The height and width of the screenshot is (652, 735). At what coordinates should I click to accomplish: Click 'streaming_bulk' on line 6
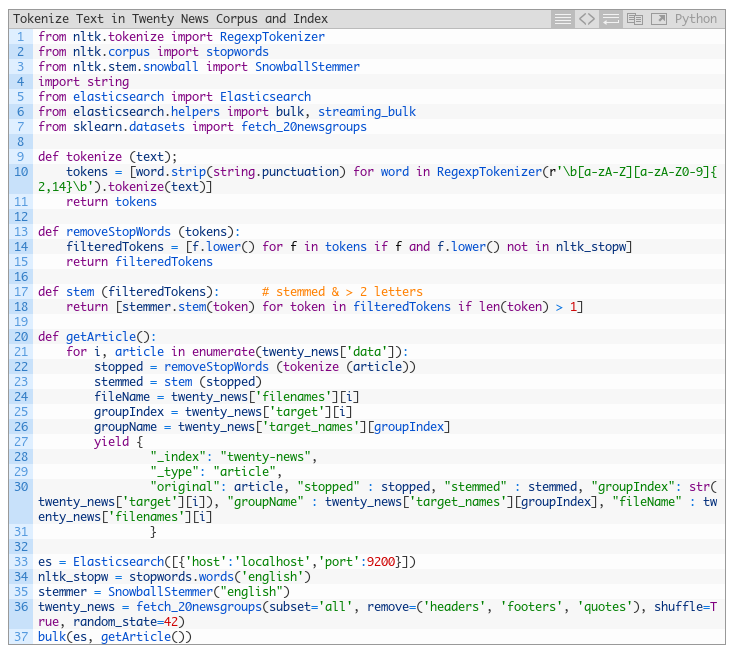(x=367, y=112)
